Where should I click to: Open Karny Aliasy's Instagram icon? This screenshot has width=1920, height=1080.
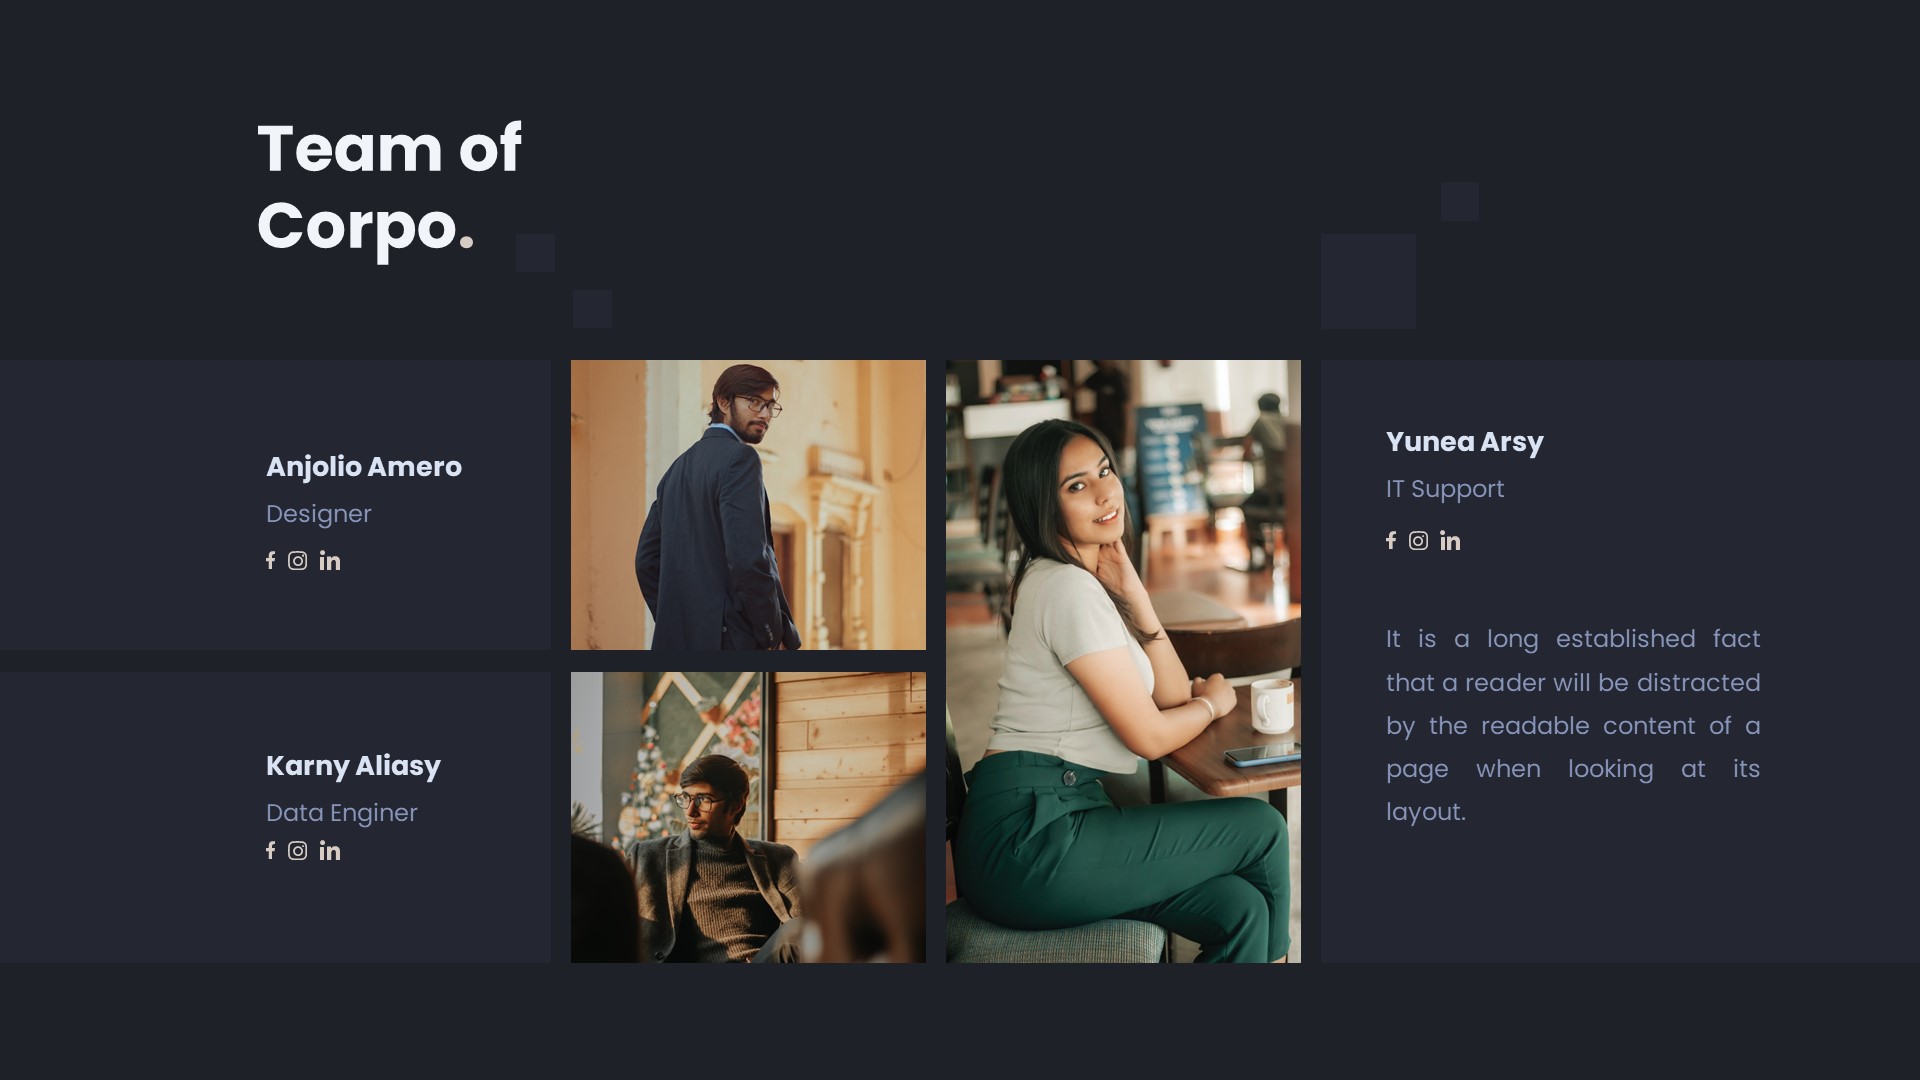[x=298, y=851]
